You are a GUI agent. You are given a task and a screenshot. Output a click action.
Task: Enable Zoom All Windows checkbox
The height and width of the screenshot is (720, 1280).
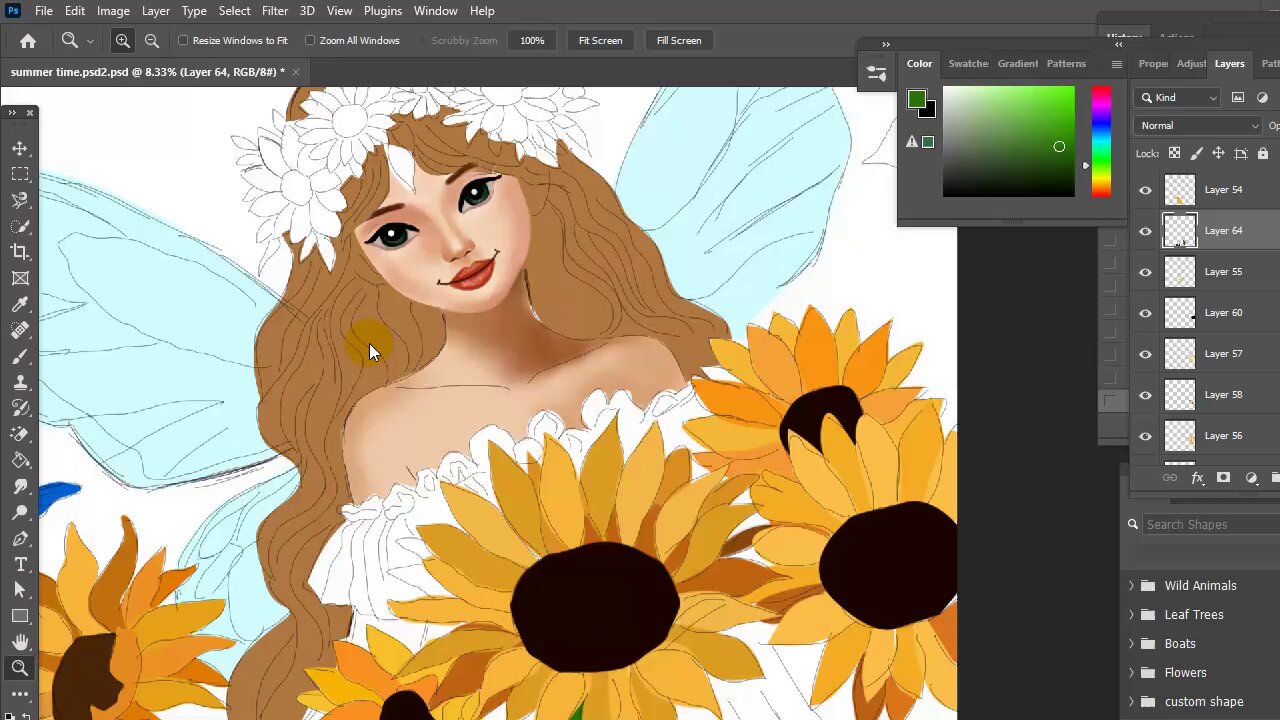(310, 41)
